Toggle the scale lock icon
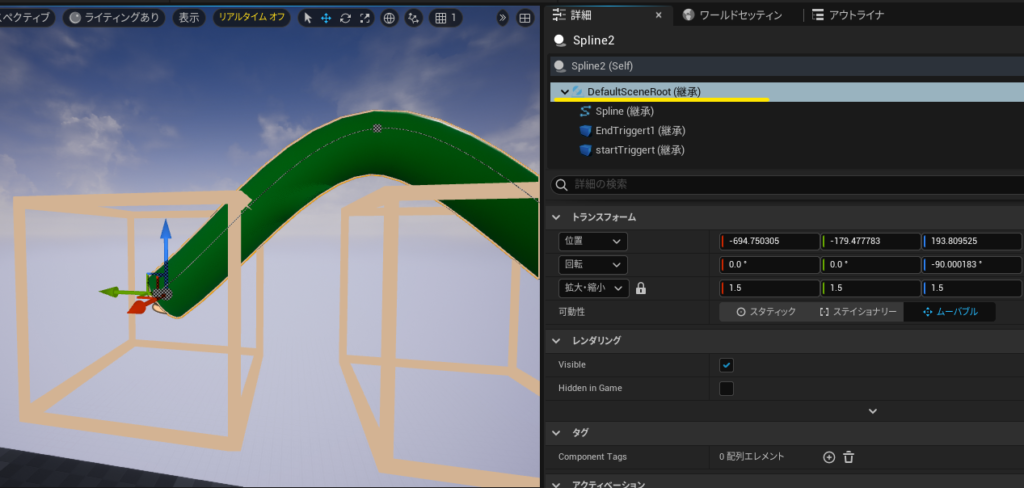The image size is (1024, 488). click(x=641, y=288)
